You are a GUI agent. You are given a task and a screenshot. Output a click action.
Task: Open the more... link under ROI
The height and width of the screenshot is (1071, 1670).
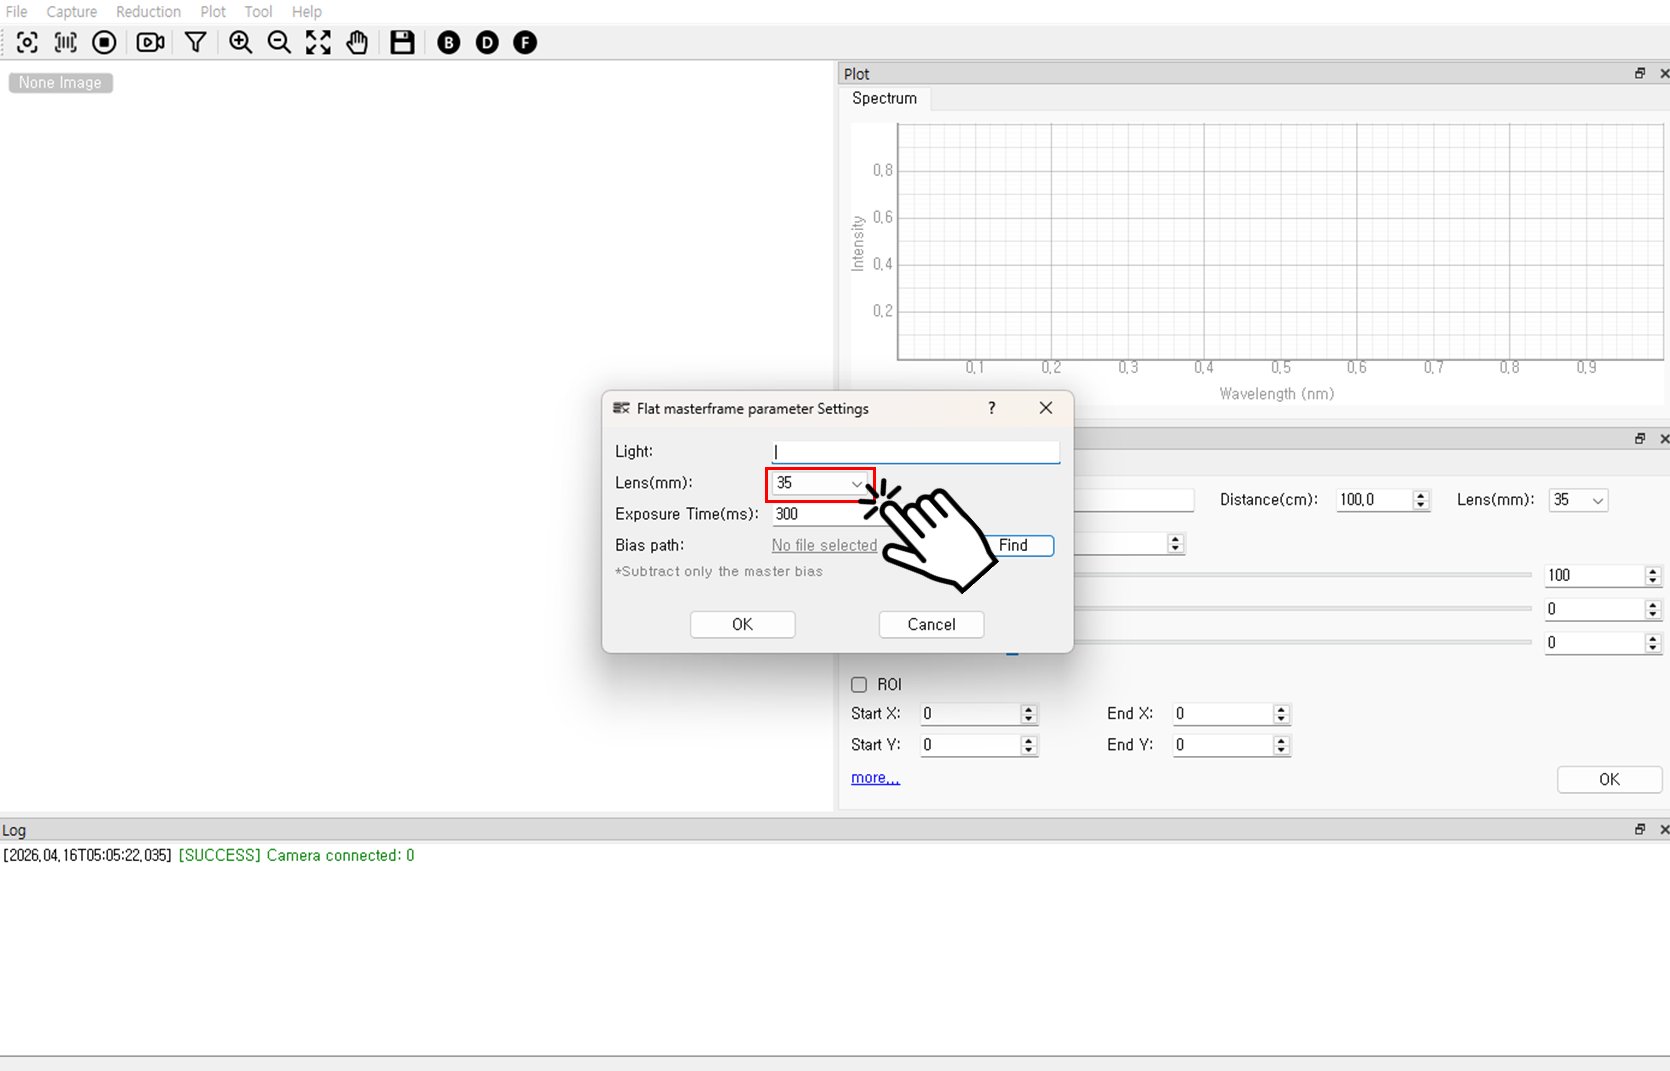click(x=875, y=777)
